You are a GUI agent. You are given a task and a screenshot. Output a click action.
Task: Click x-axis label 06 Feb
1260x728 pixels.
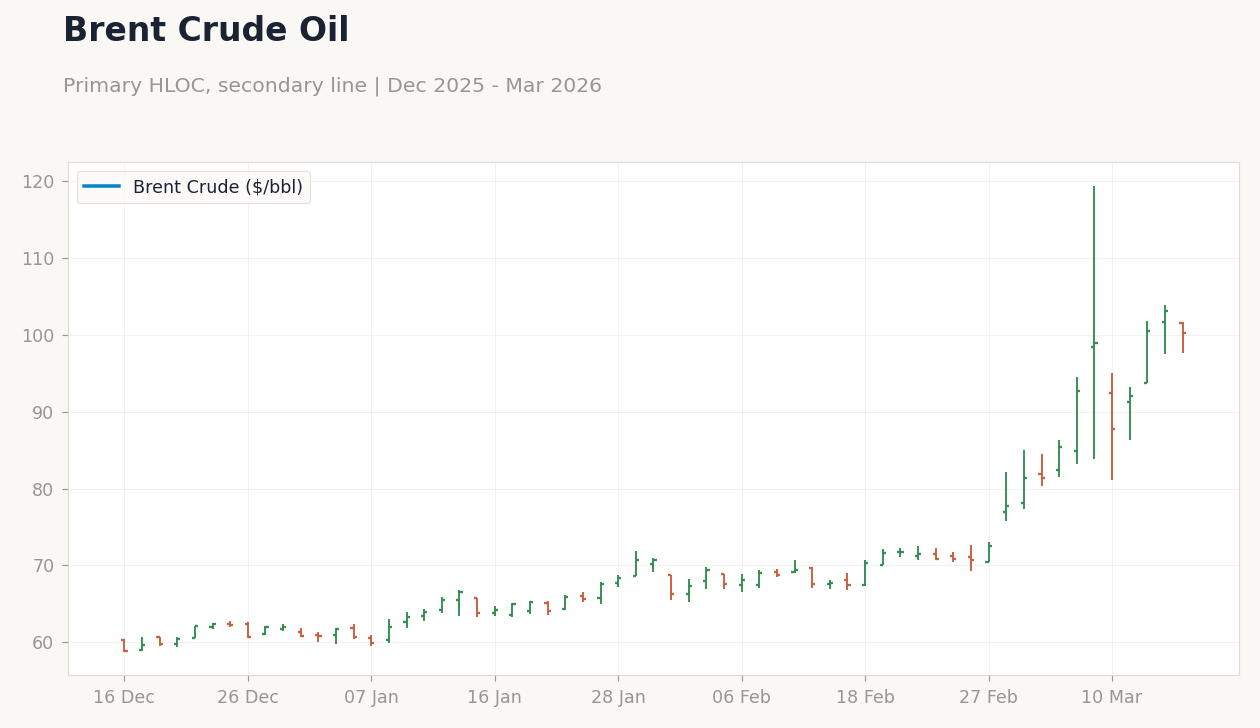click(x=742, y=698)
